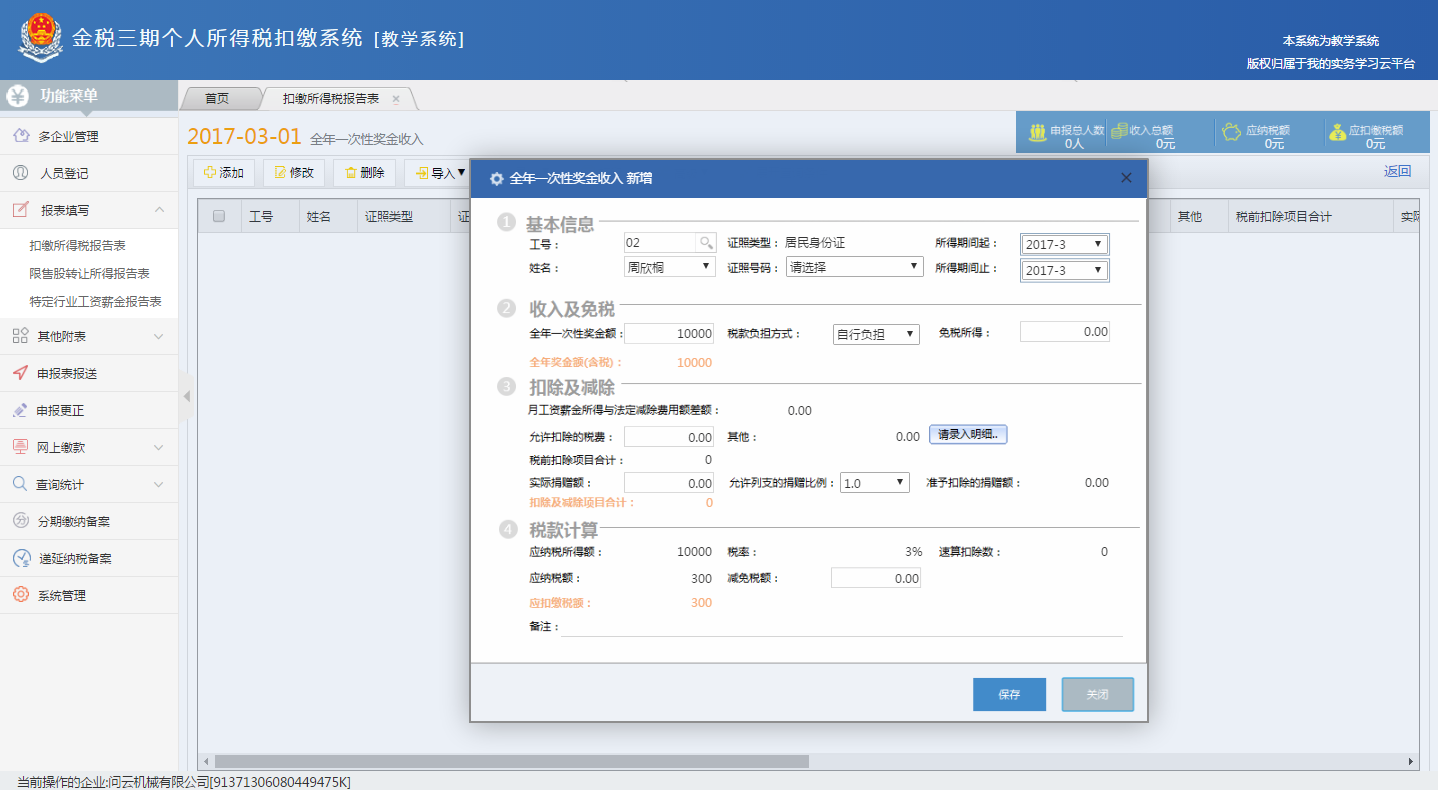The height and width of the screenshot is (790, 1438).
Task: Click the 查询统计 magnifier icon
Action: click(20, 484)
